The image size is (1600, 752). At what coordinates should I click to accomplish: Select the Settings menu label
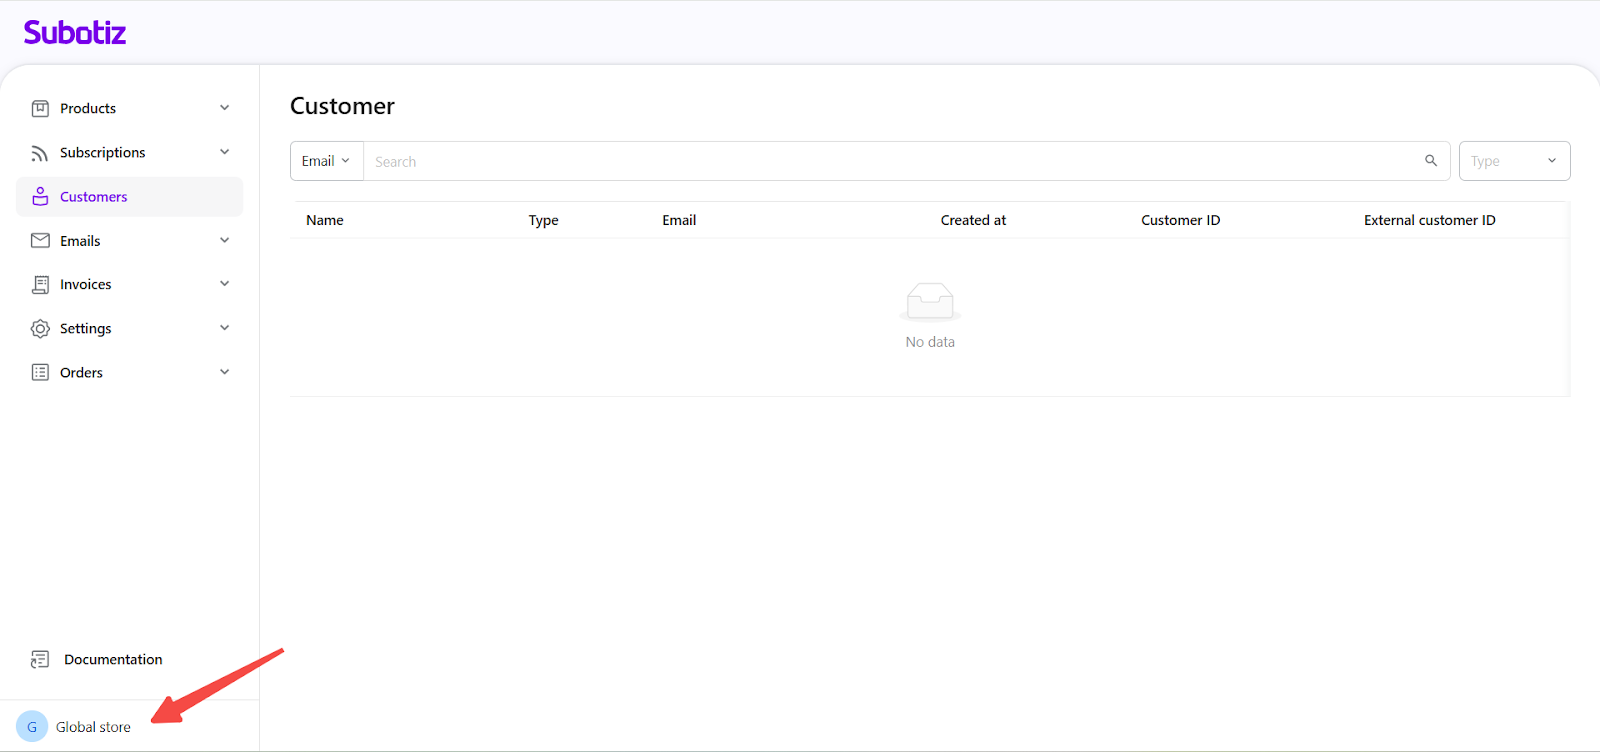86,329
